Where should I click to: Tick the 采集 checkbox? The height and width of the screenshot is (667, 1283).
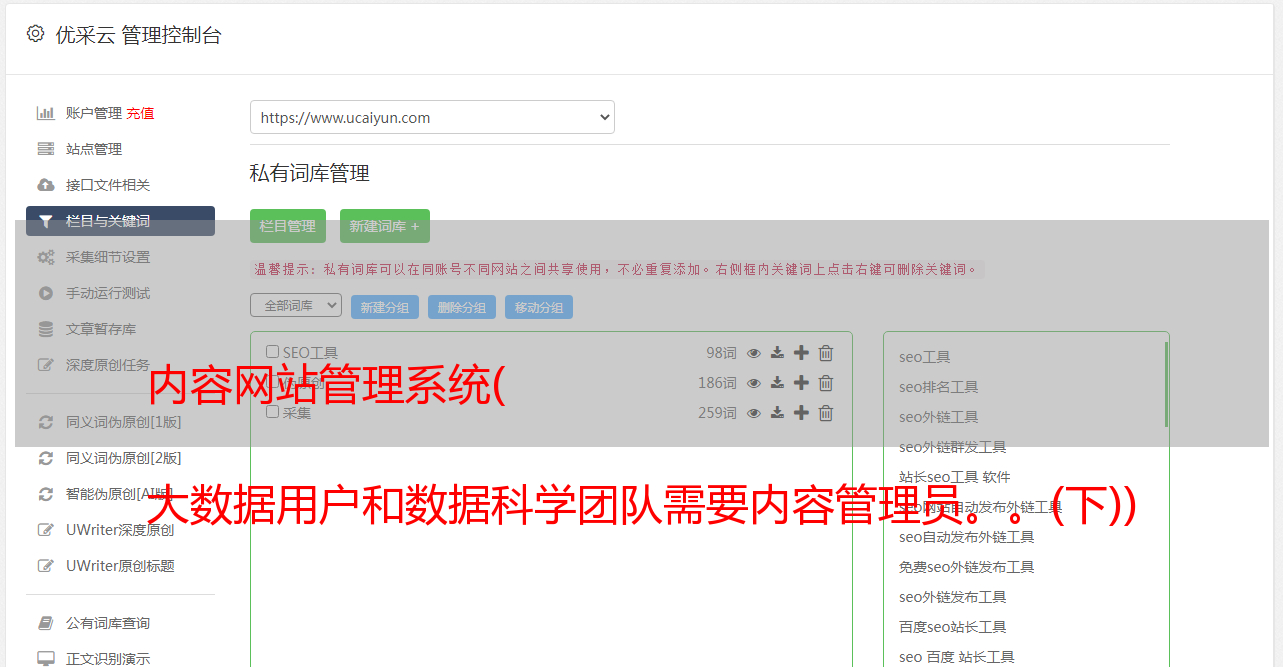pos(272,412)
